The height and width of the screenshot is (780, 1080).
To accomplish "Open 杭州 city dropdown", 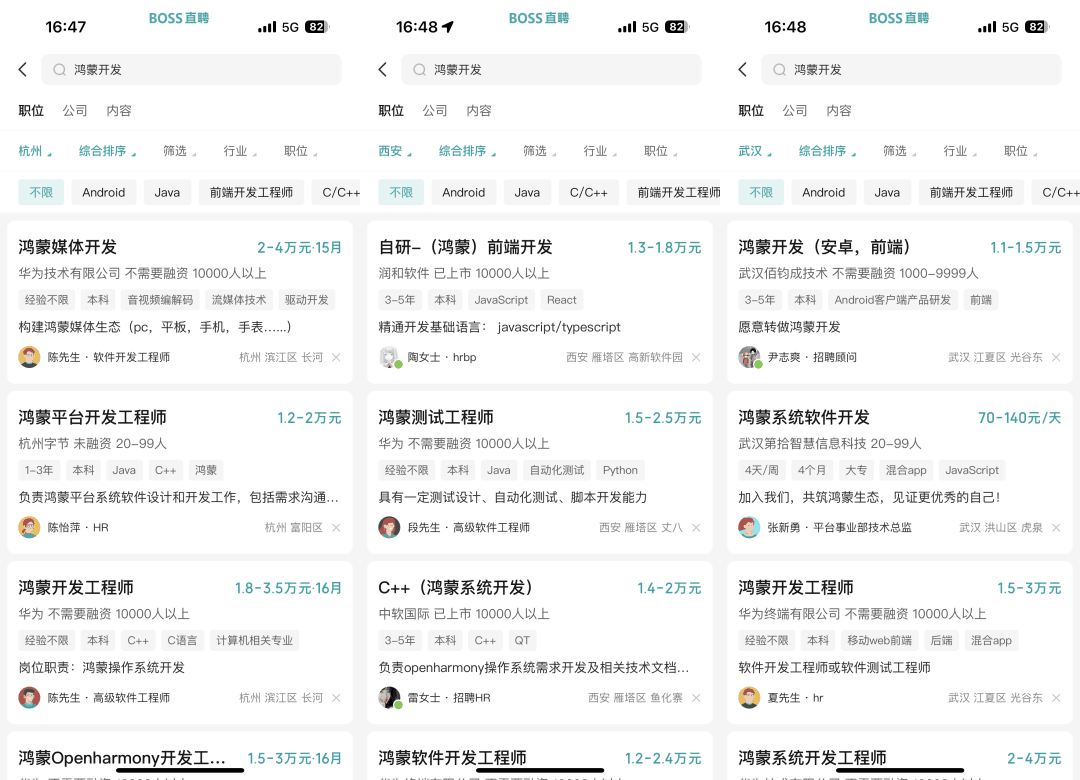I will [34, 151].
